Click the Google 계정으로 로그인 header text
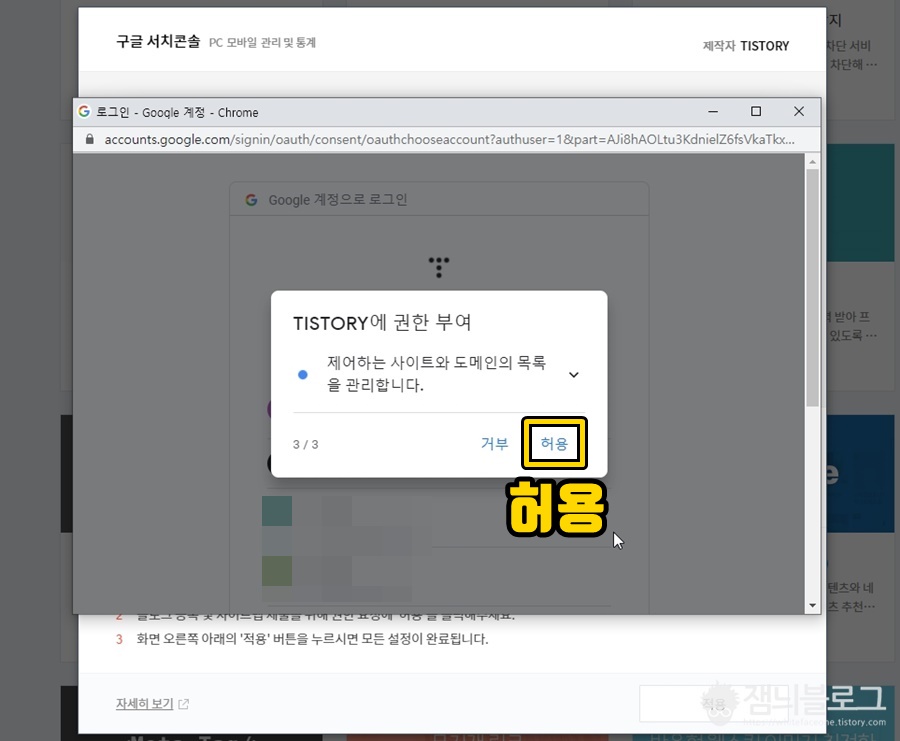The width and height of the screenshot is (900, 741). 338,200
